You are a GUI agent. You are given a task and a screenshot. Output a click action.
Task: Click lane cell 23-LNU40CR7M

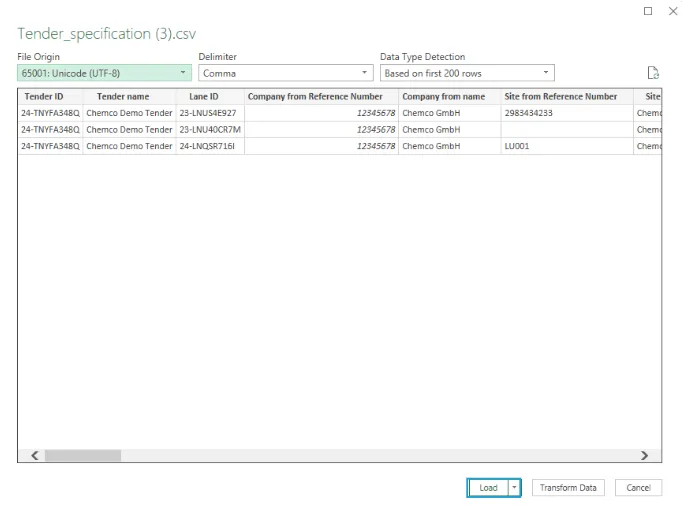point(210,130)
